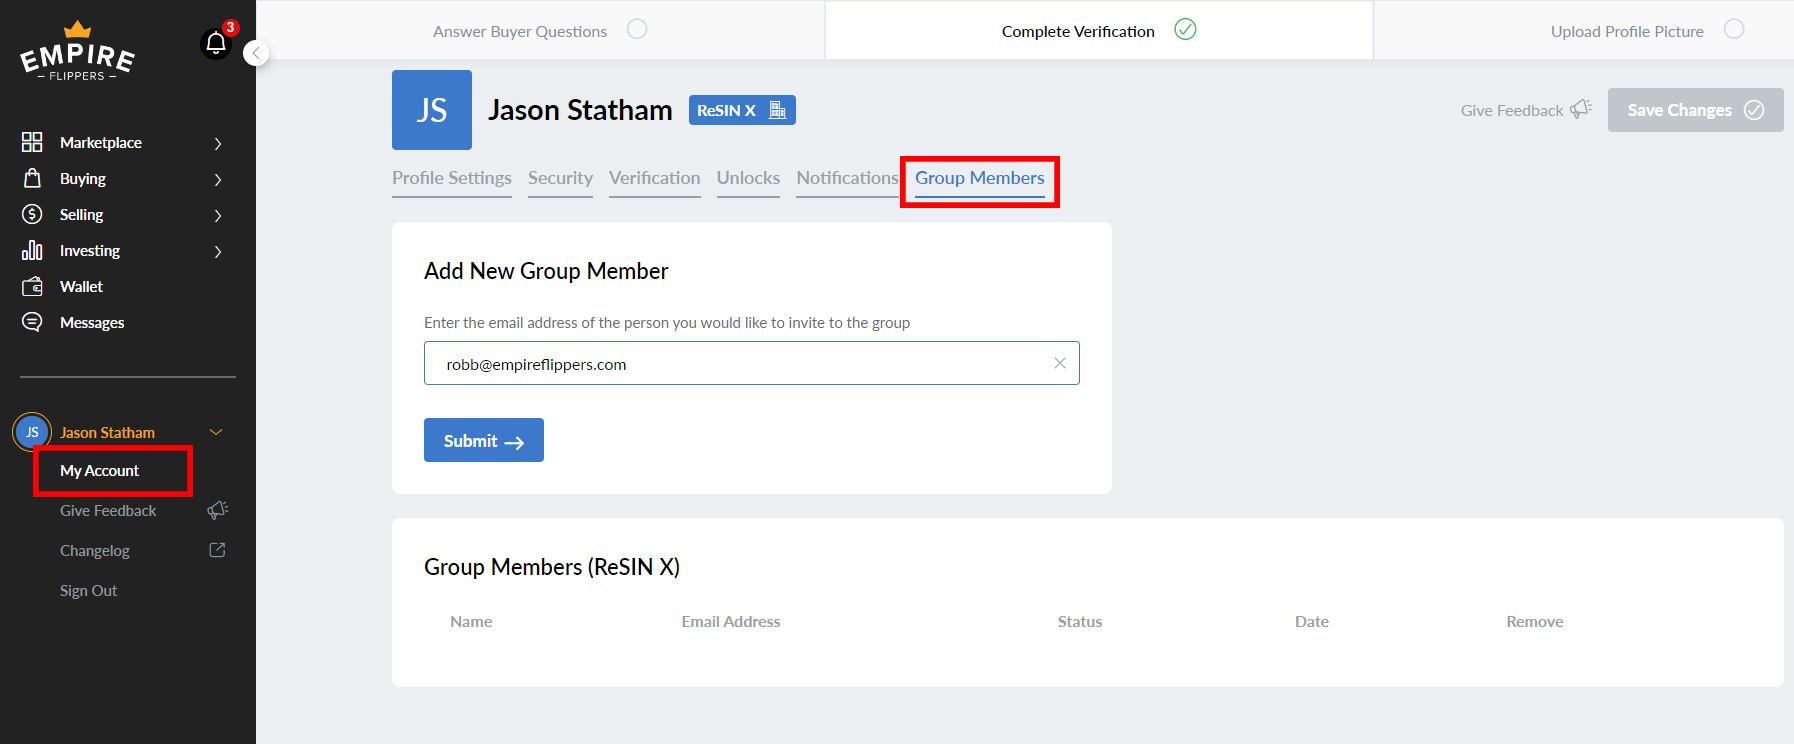
Task: Click the ReSIN X group badge
Action: [x=742, y=110]
